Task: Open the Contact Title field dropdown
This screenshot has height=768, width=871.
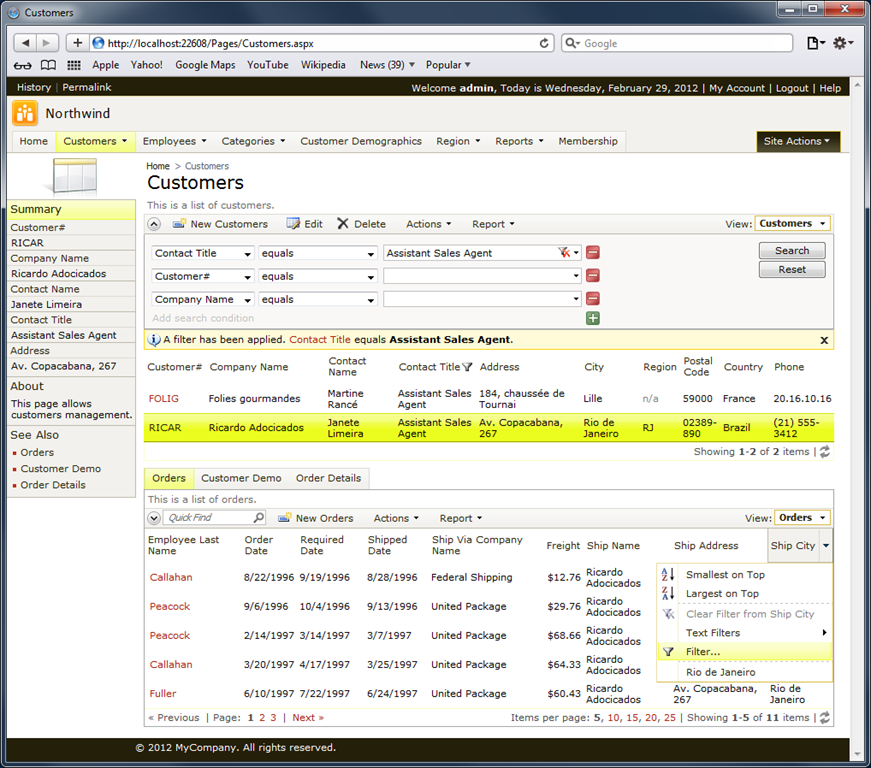Action: (203, 253)
